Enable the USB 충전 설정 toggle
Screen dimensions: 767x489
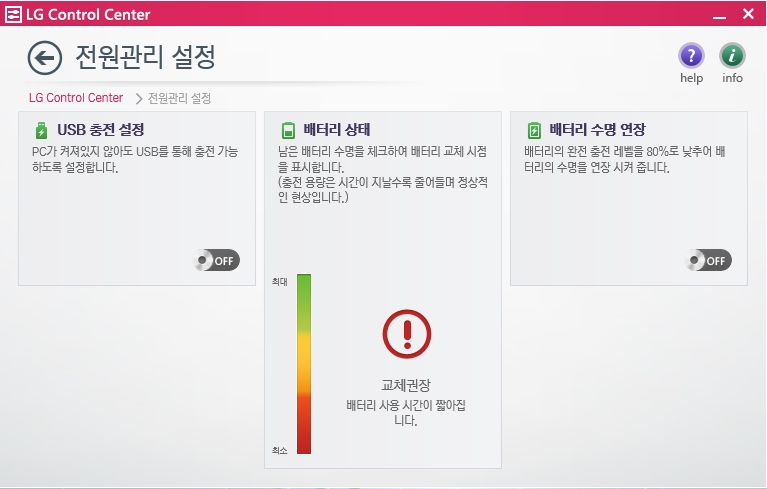(217, 260)
